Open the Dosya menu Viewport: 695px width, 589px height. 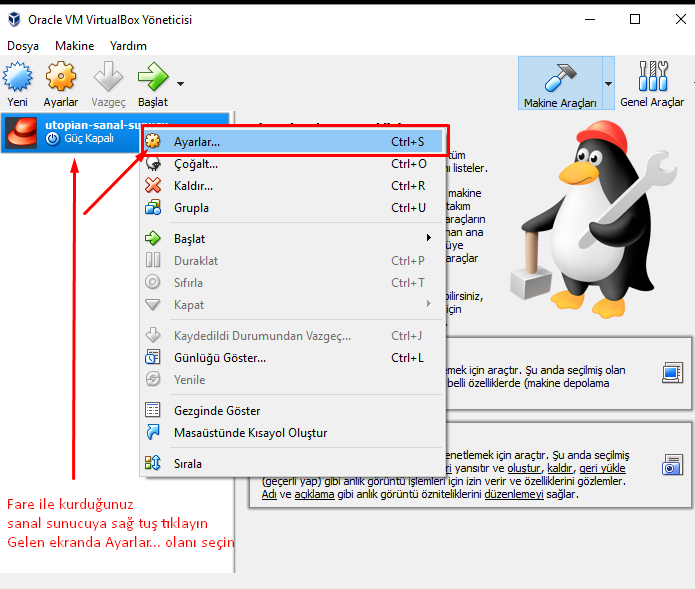pos(23,46)
